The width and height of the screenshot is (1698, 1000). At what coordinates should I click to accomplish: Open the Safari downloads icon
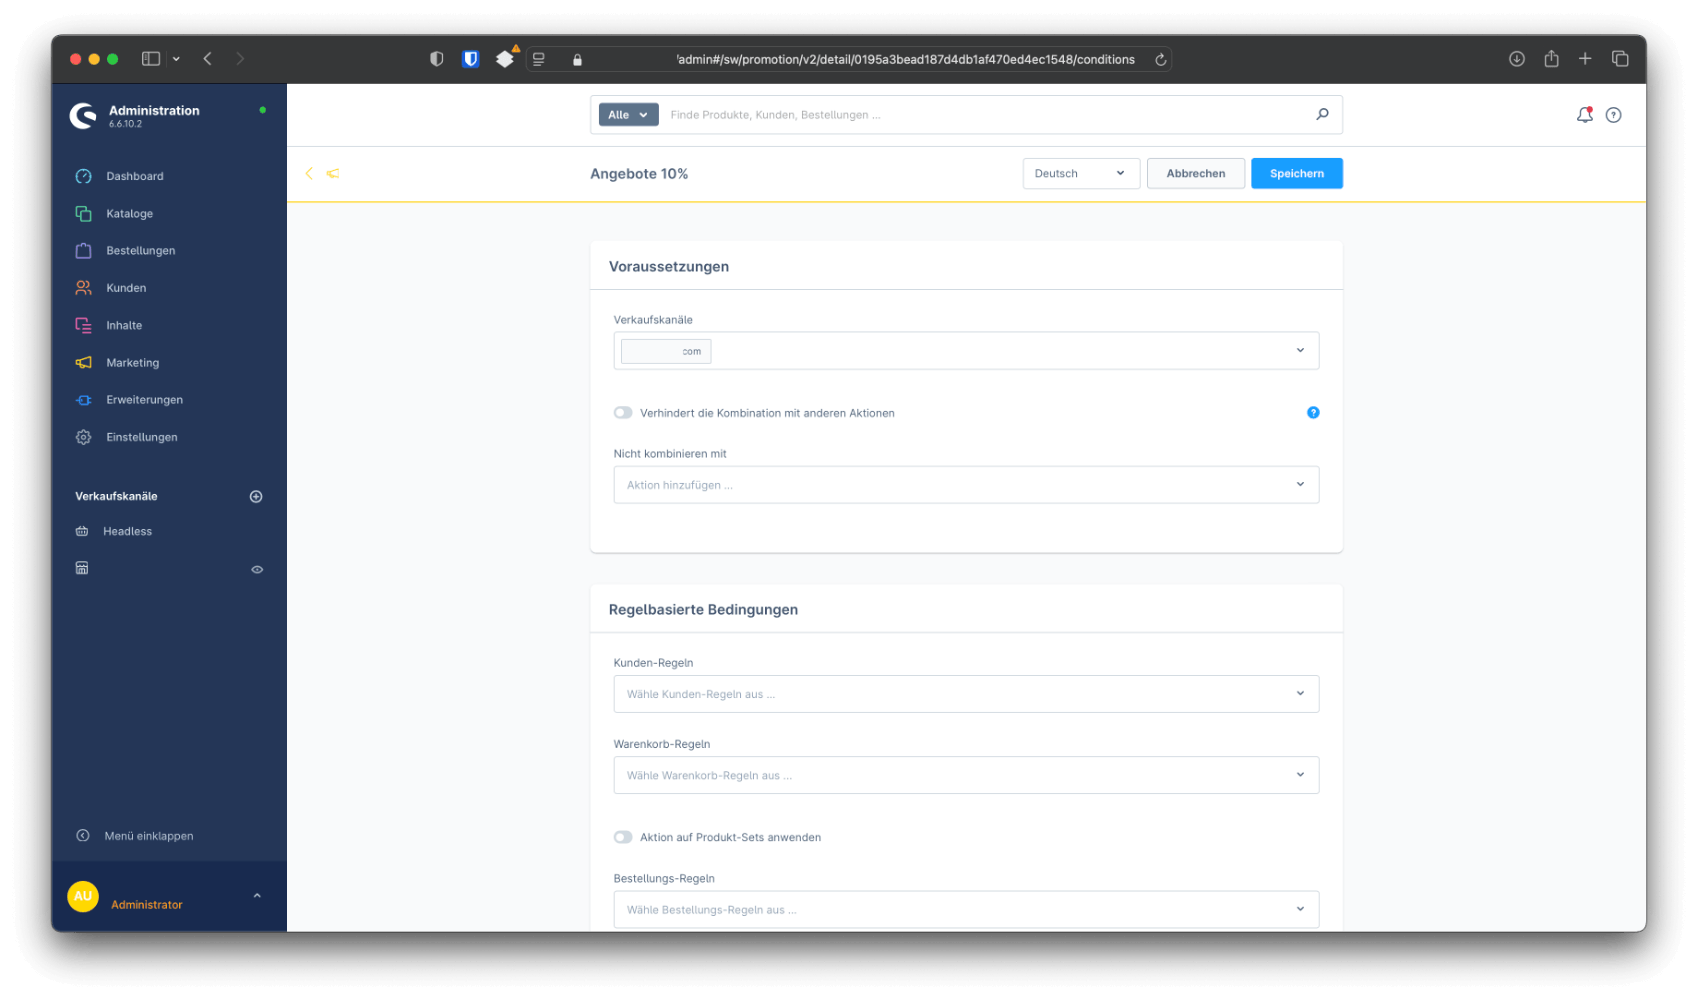pos(1516,59)
